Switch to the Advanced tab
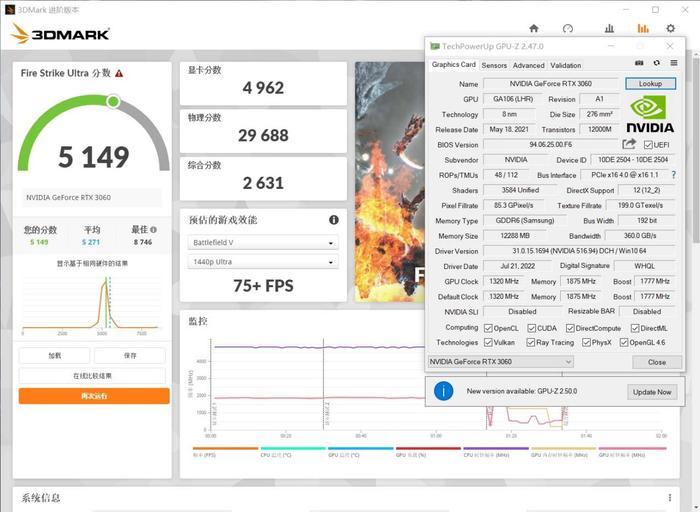 click(x=529, y=65)
